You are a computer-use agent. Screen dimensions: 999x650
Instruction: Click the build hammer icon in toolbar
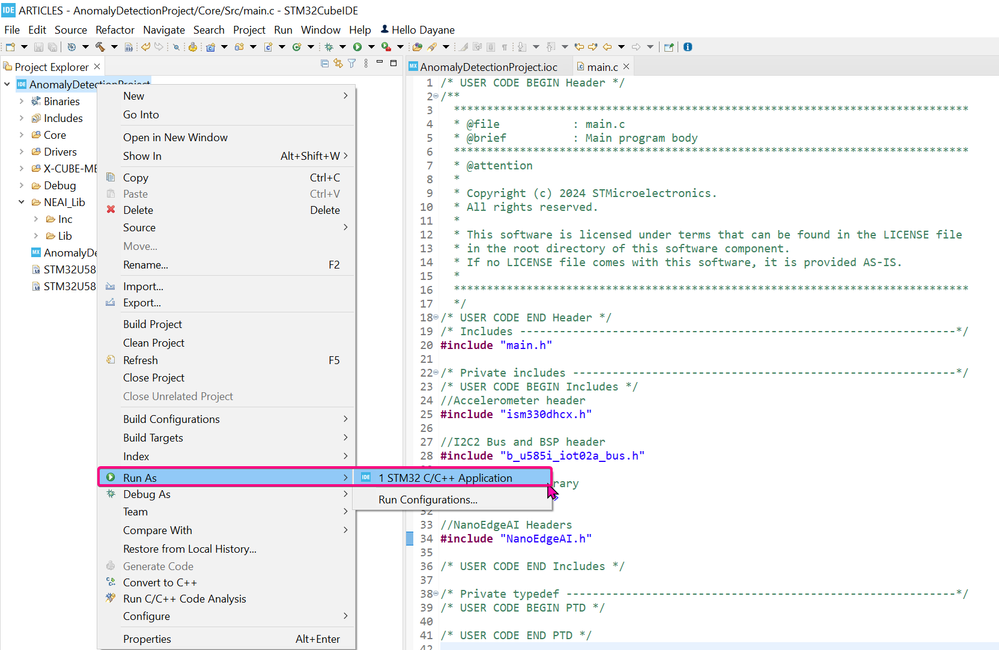[100, 47]
